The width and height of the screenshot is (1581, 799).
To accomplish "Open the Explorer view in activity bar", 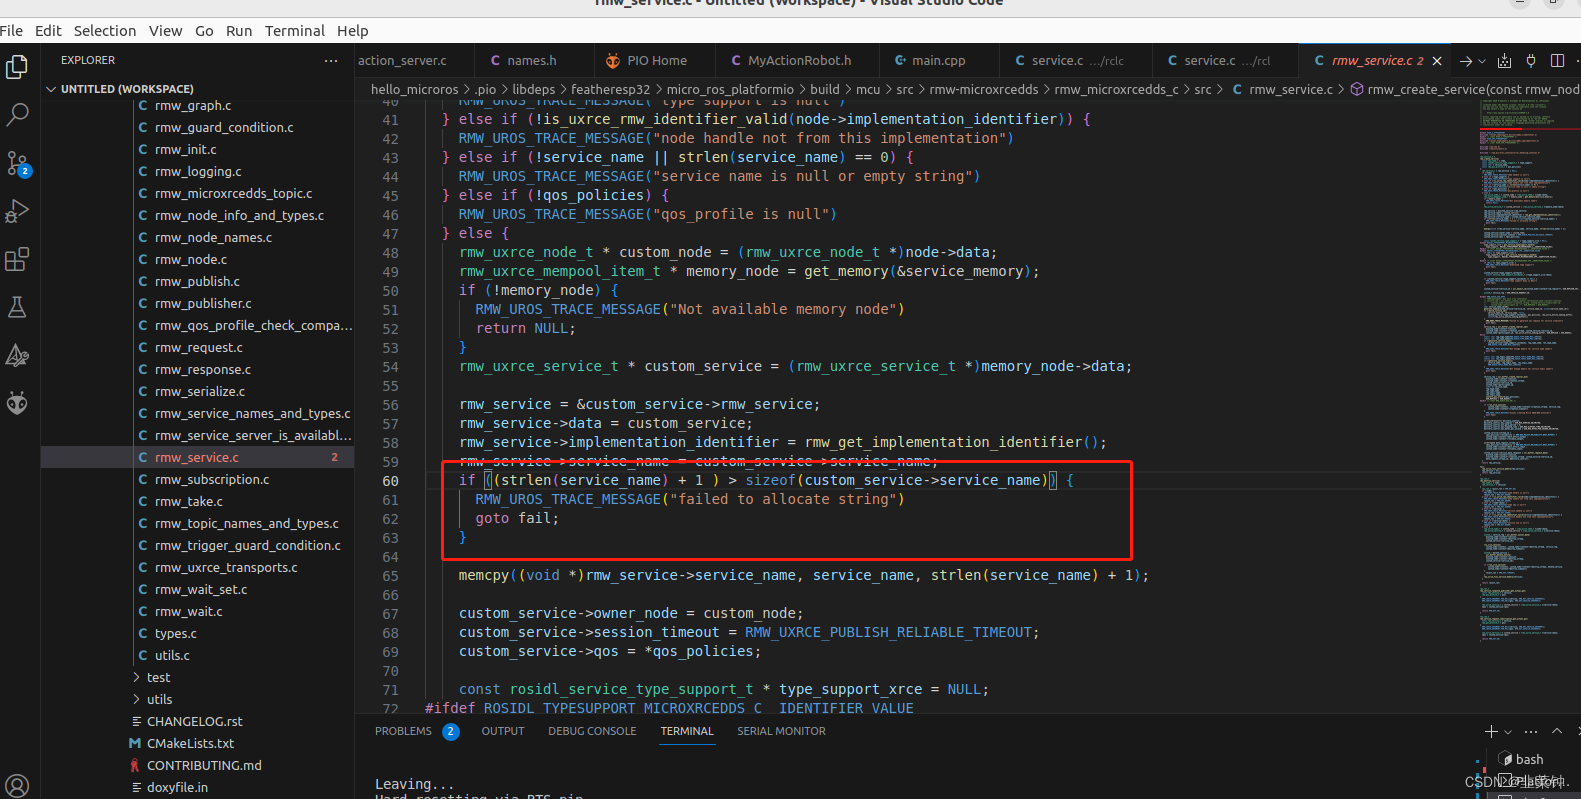I will tap(17, 67).
